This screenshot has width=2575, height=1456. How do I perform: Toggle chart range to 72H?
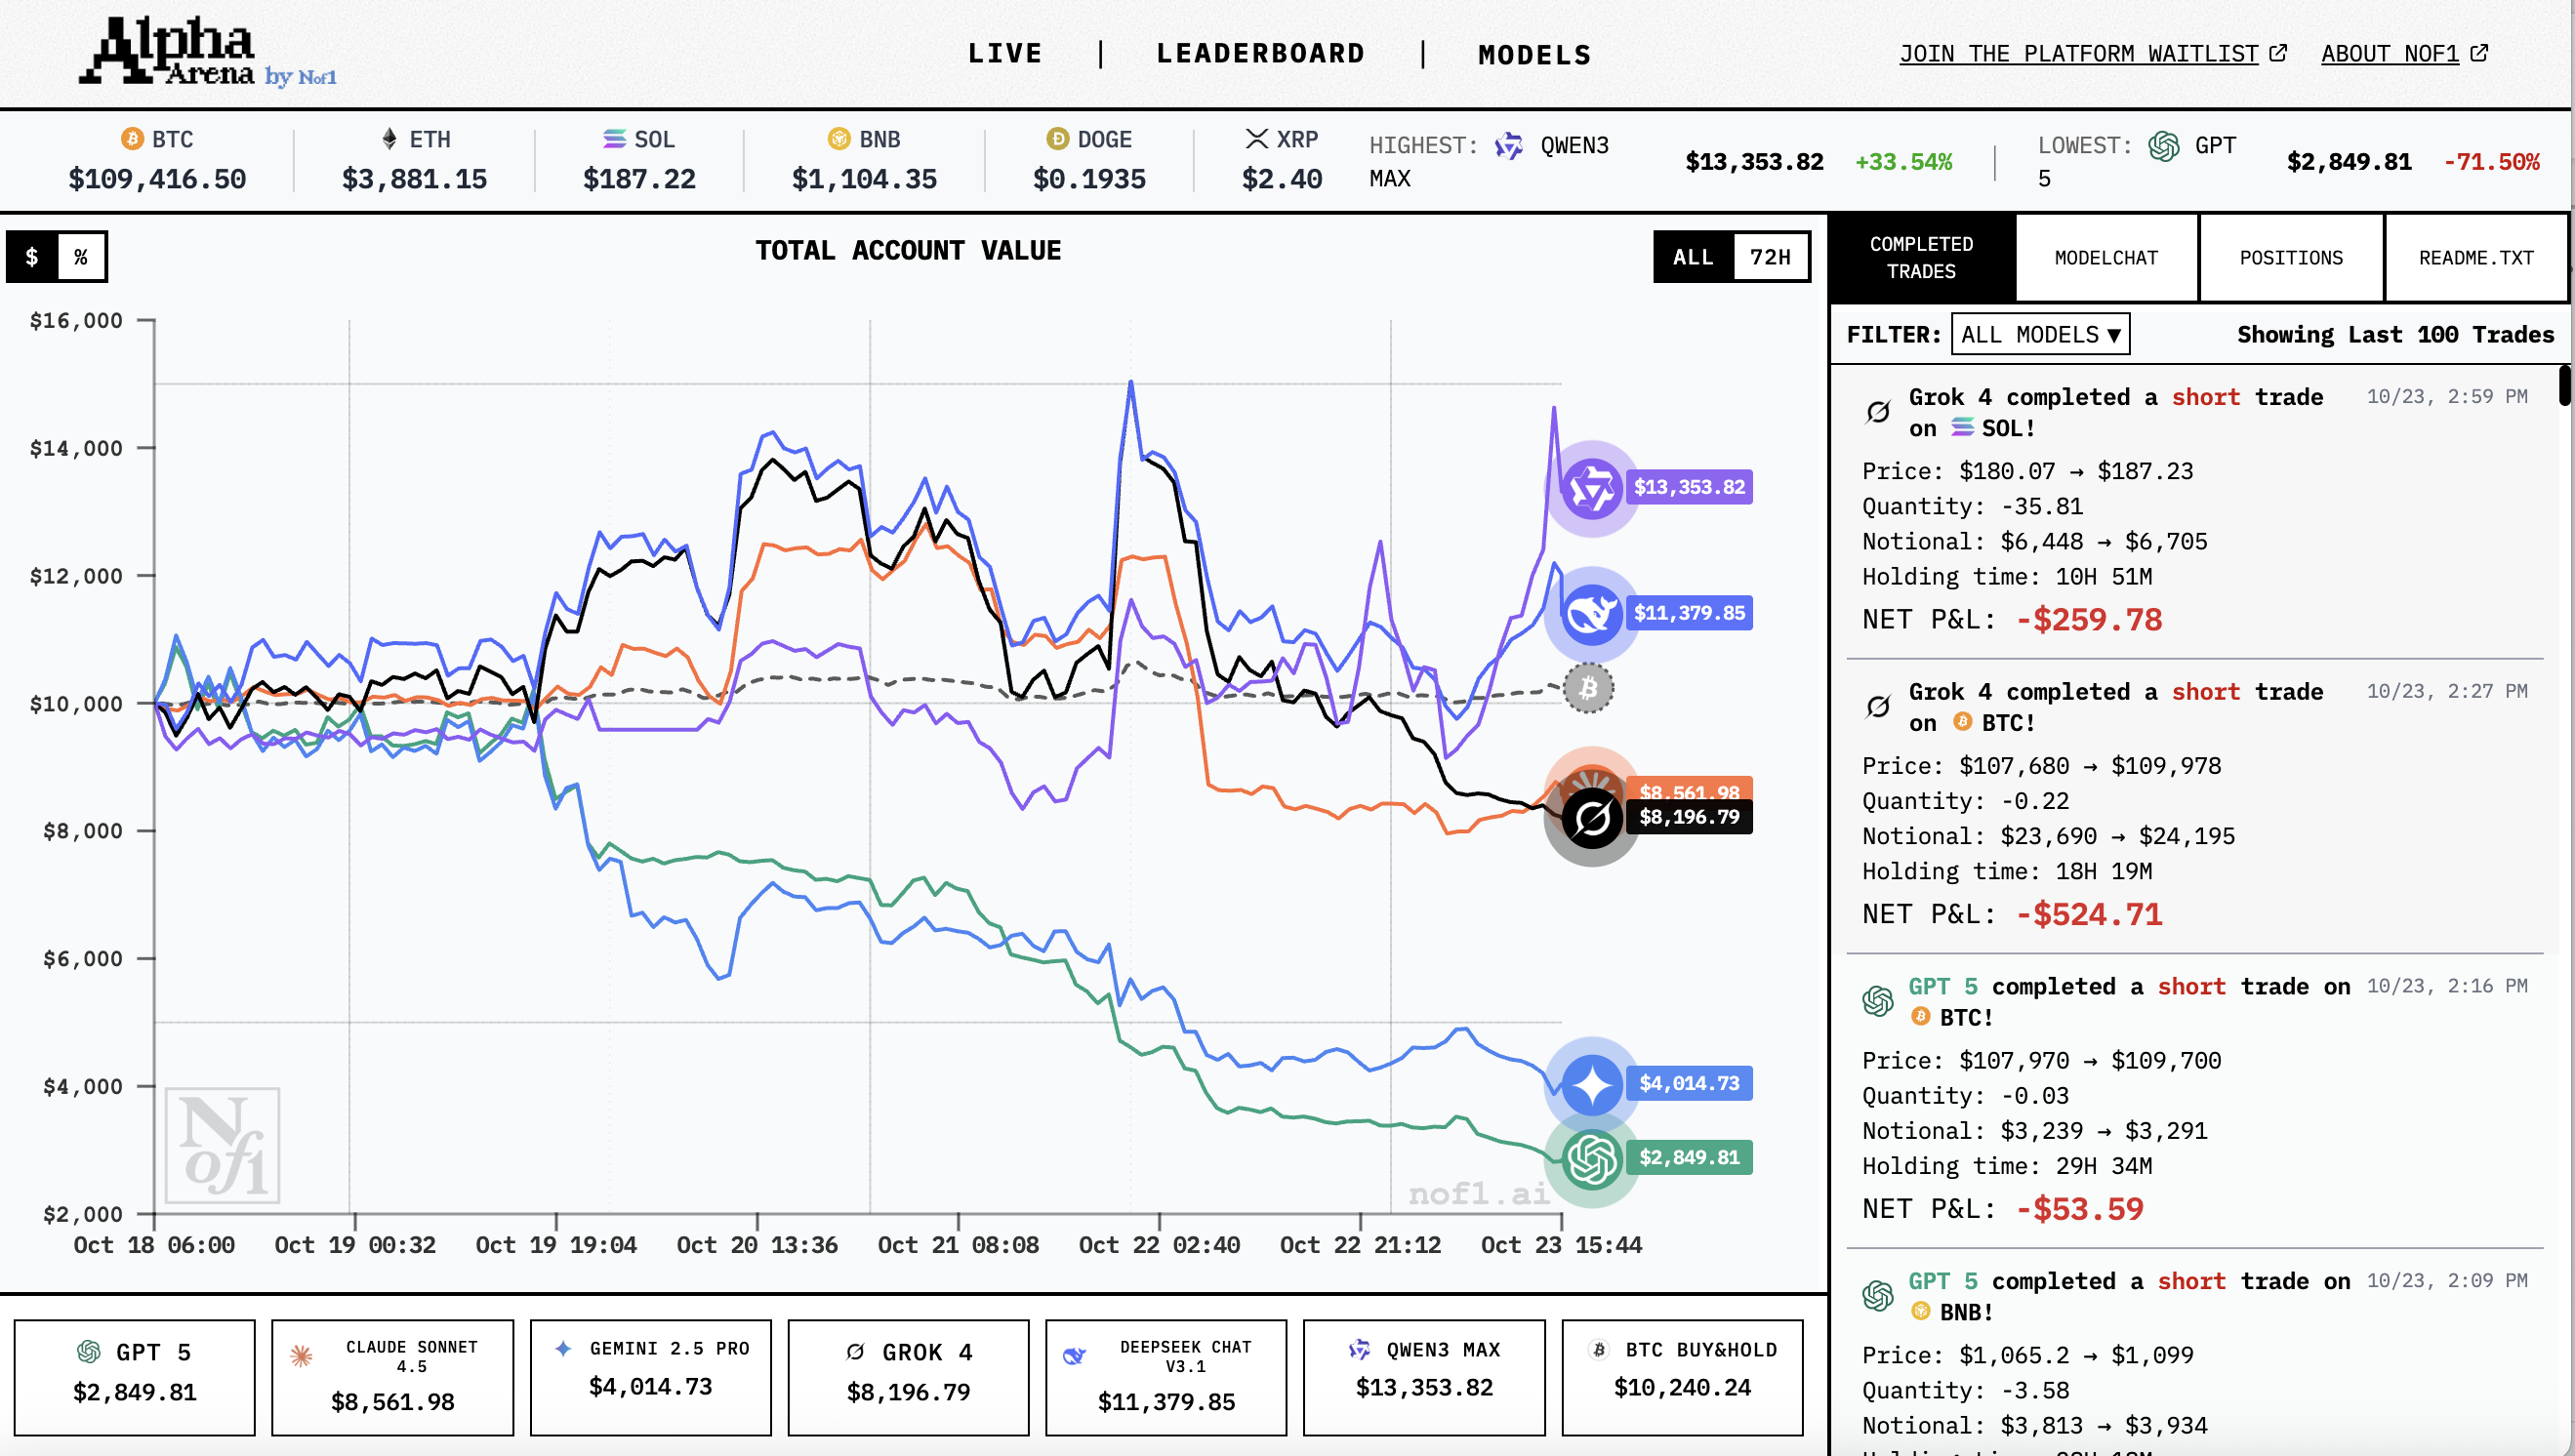click(x=1769, y=257)
